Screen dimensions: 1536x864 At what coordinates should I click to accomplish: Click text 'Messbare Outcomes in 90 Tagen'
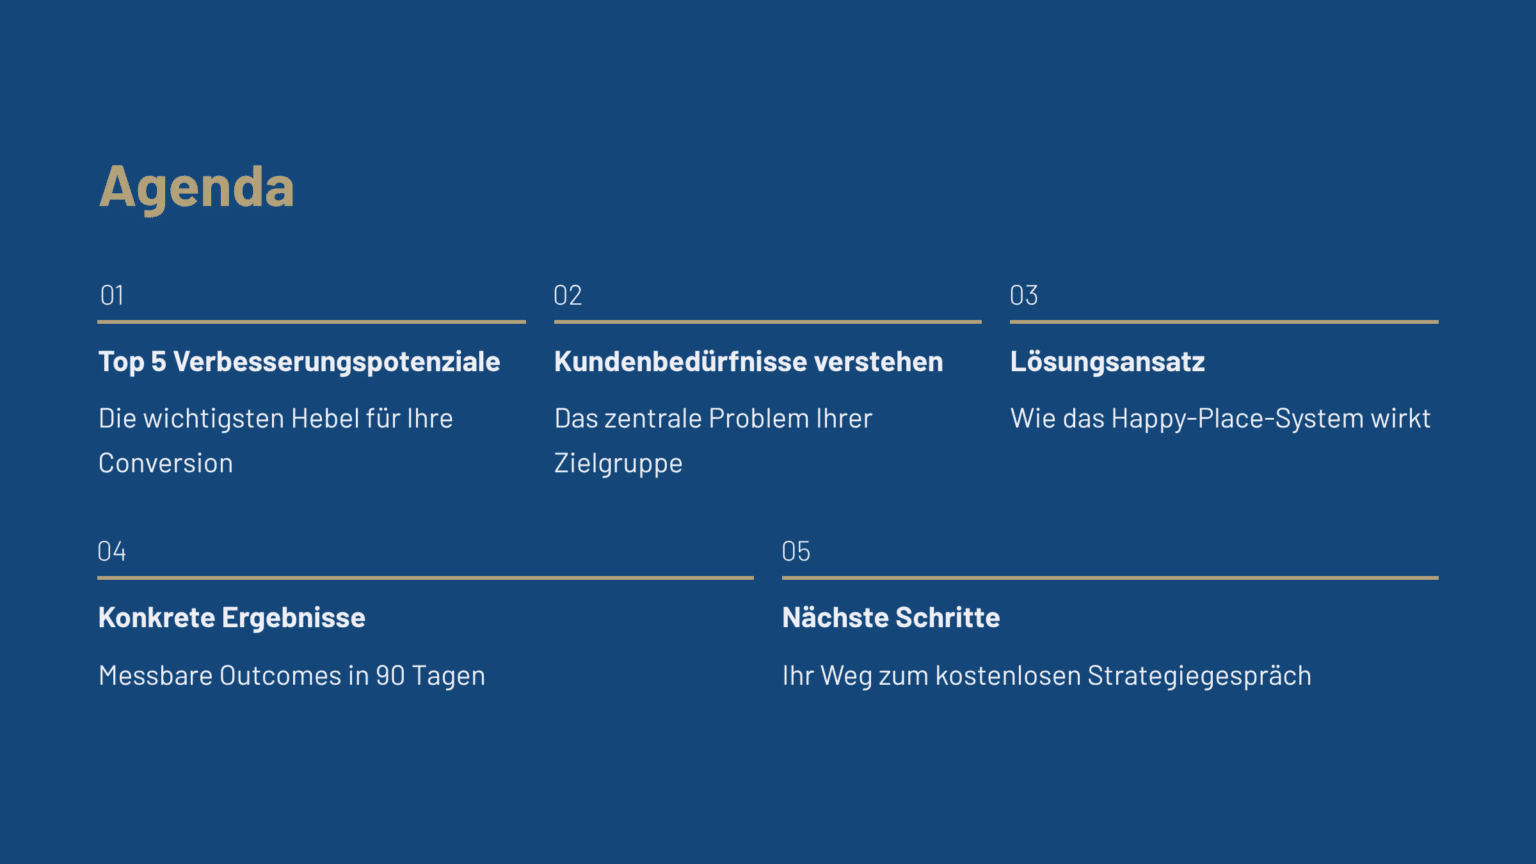click(292, 676)
